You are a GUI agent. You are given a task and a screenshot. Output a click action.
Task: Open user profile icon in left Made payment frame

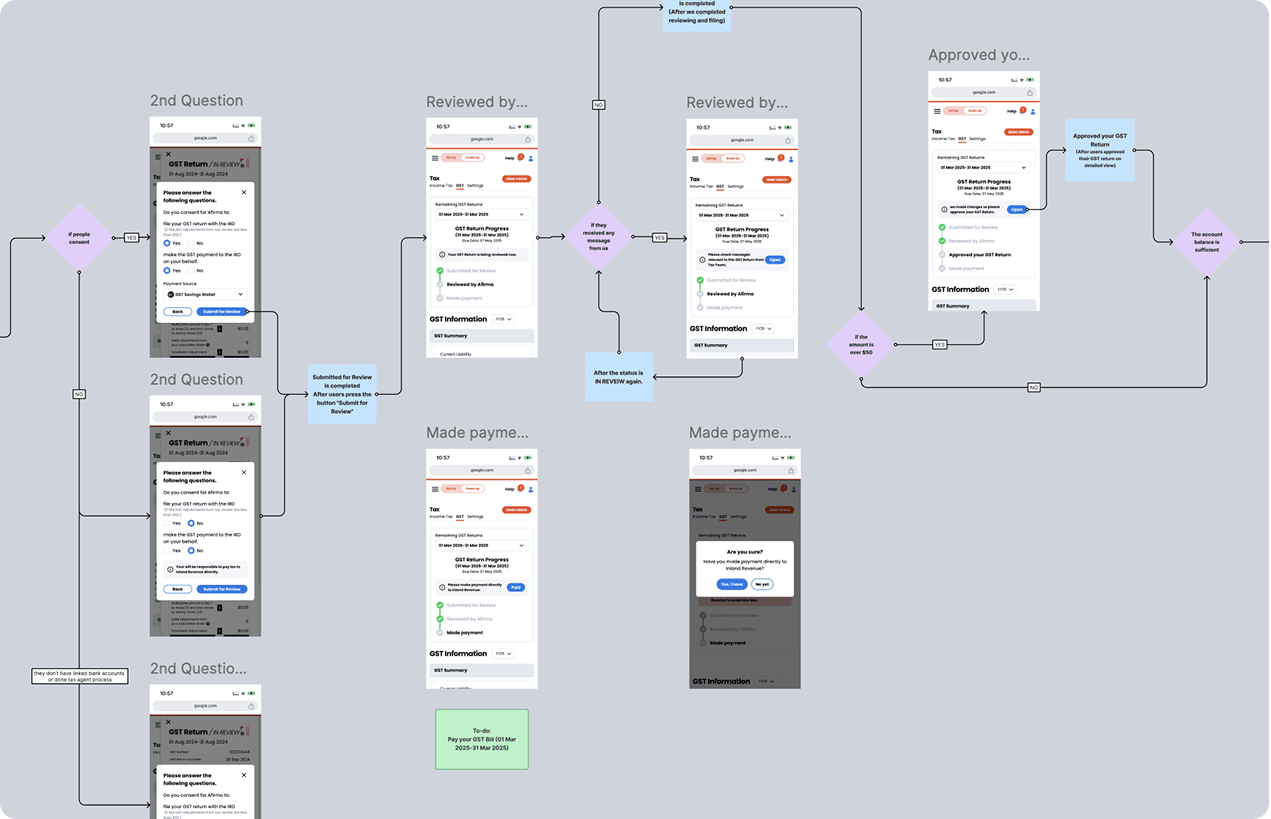pos(531,489)
